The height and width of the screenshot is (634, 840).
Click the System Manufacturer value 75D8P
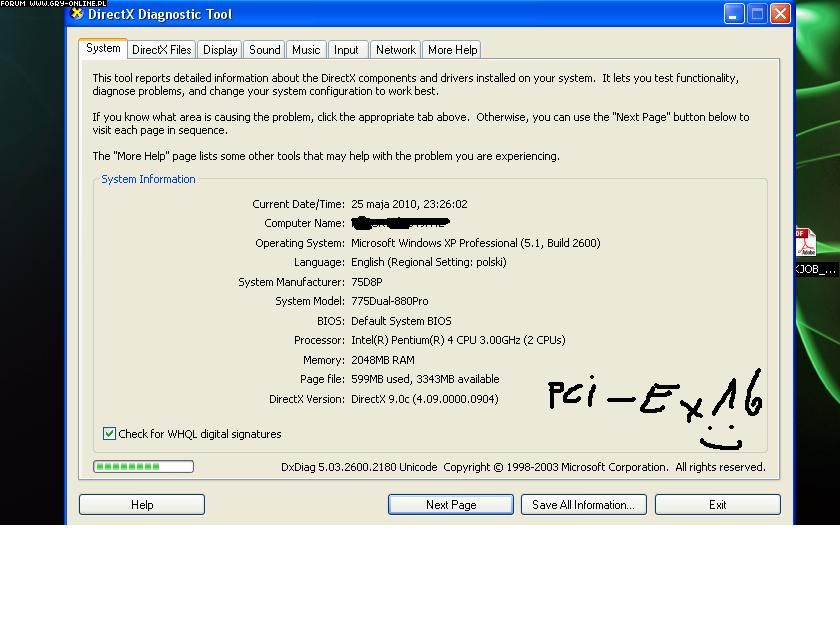366,282
